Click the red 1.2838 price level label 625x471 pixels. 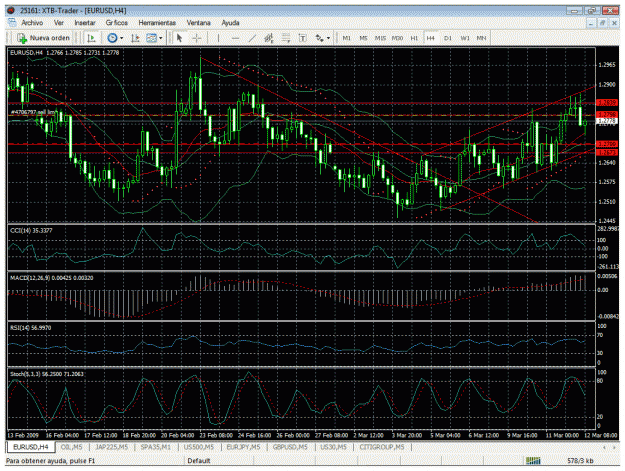tap(607, 103)
